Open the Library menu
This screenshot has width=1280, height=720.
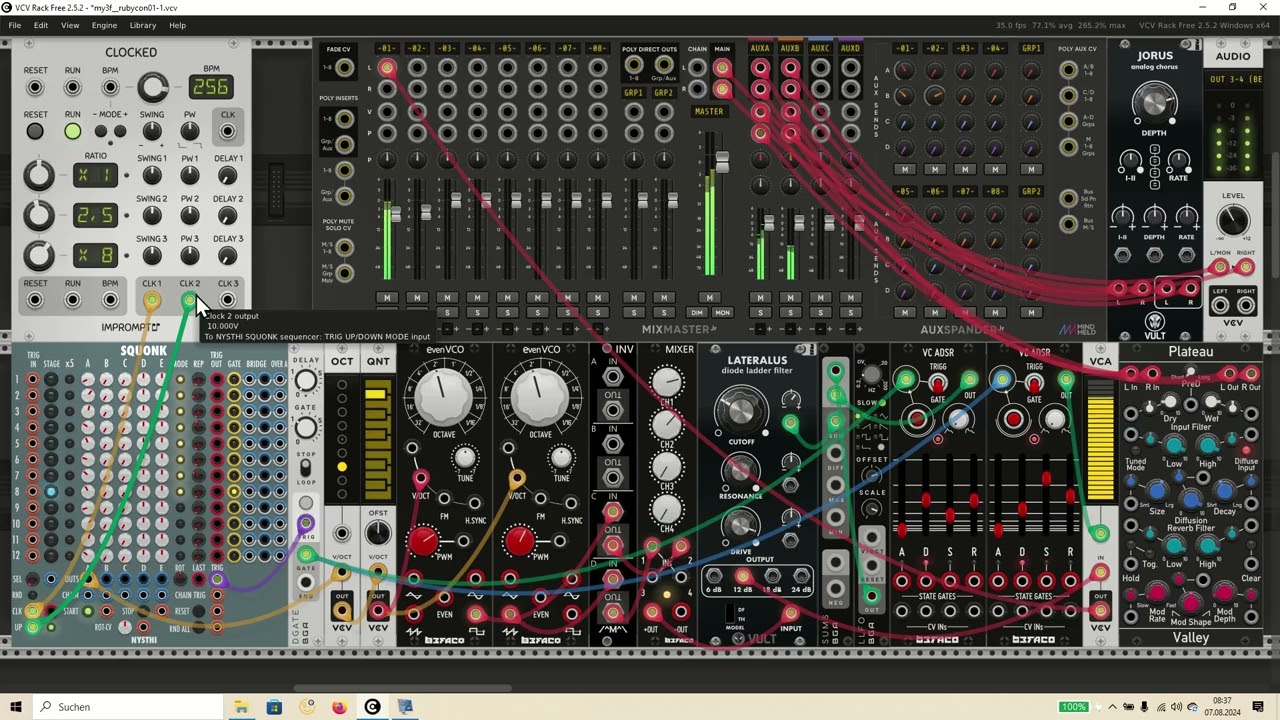pyautogui.click(x=143, y=25)
